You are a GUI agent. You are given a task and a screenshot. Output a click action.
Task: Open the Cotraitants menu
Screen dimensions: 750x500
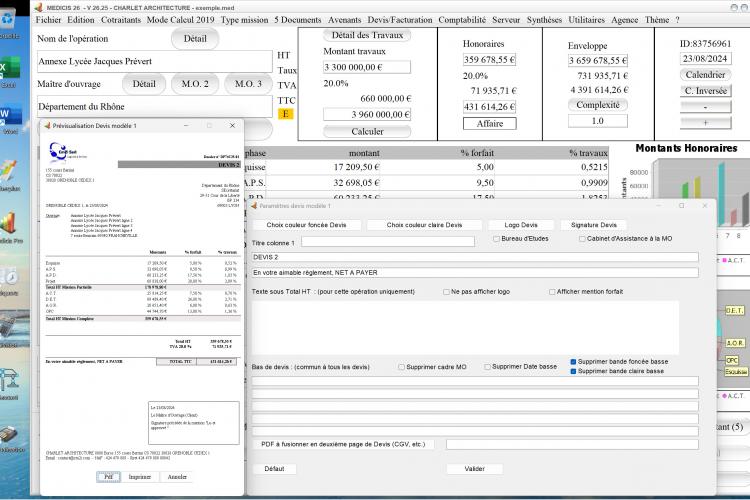121,20
